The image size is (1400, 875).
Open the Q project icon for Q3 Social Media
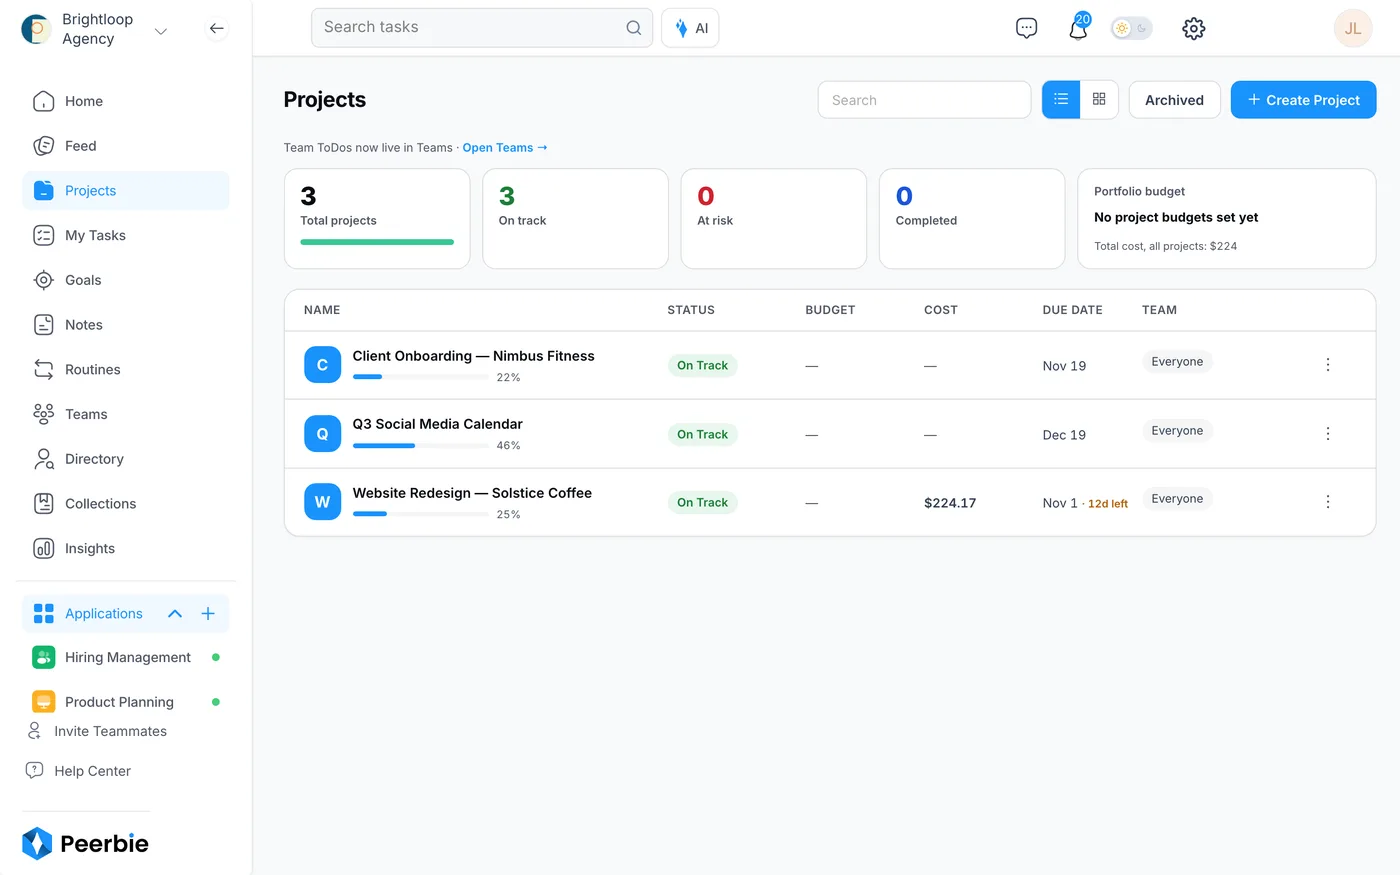click(x=322, y=434)
